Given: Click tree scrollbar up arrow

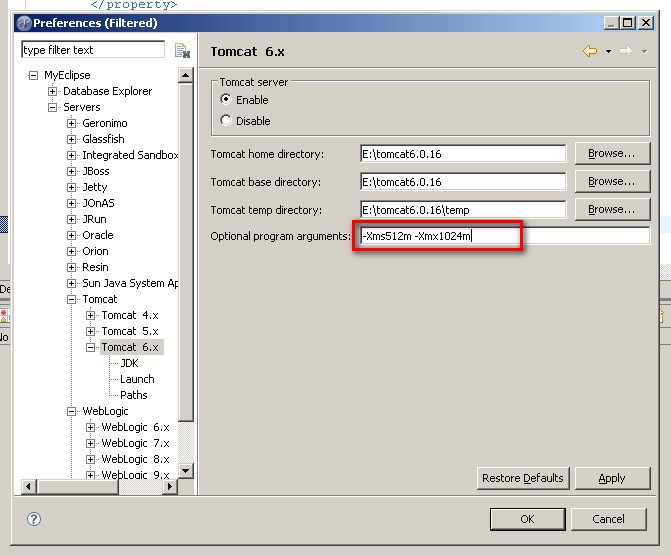Looking at the screenshot, I should 186,75.
